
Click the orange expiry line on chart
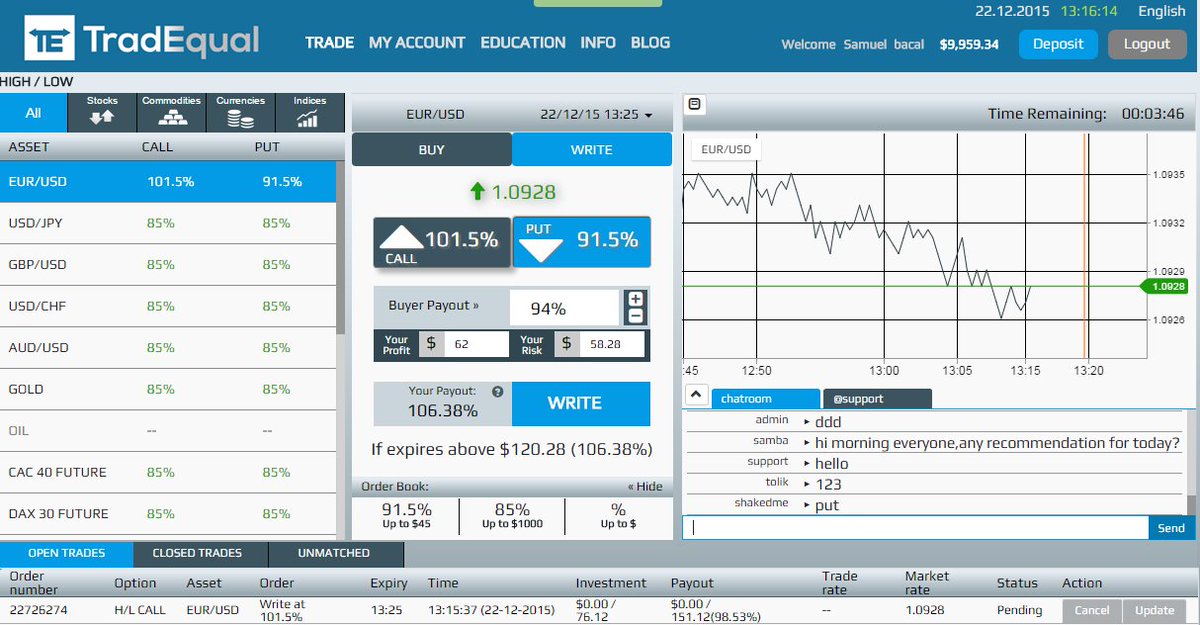(x=1084, y=245)
